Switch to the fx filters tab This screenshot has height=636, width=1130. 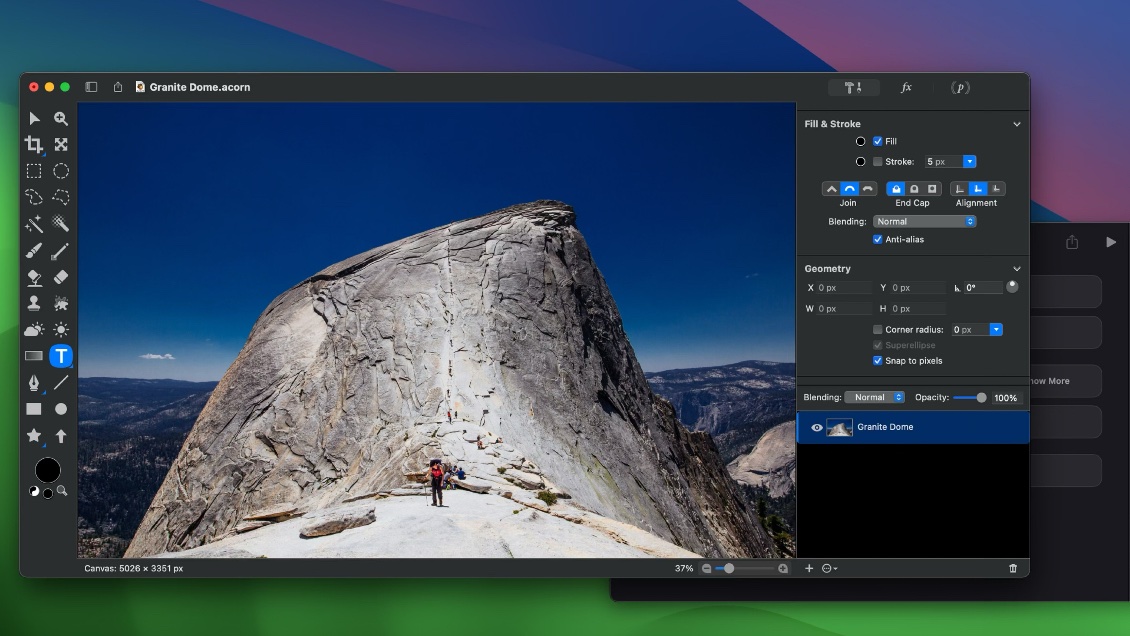906,88
